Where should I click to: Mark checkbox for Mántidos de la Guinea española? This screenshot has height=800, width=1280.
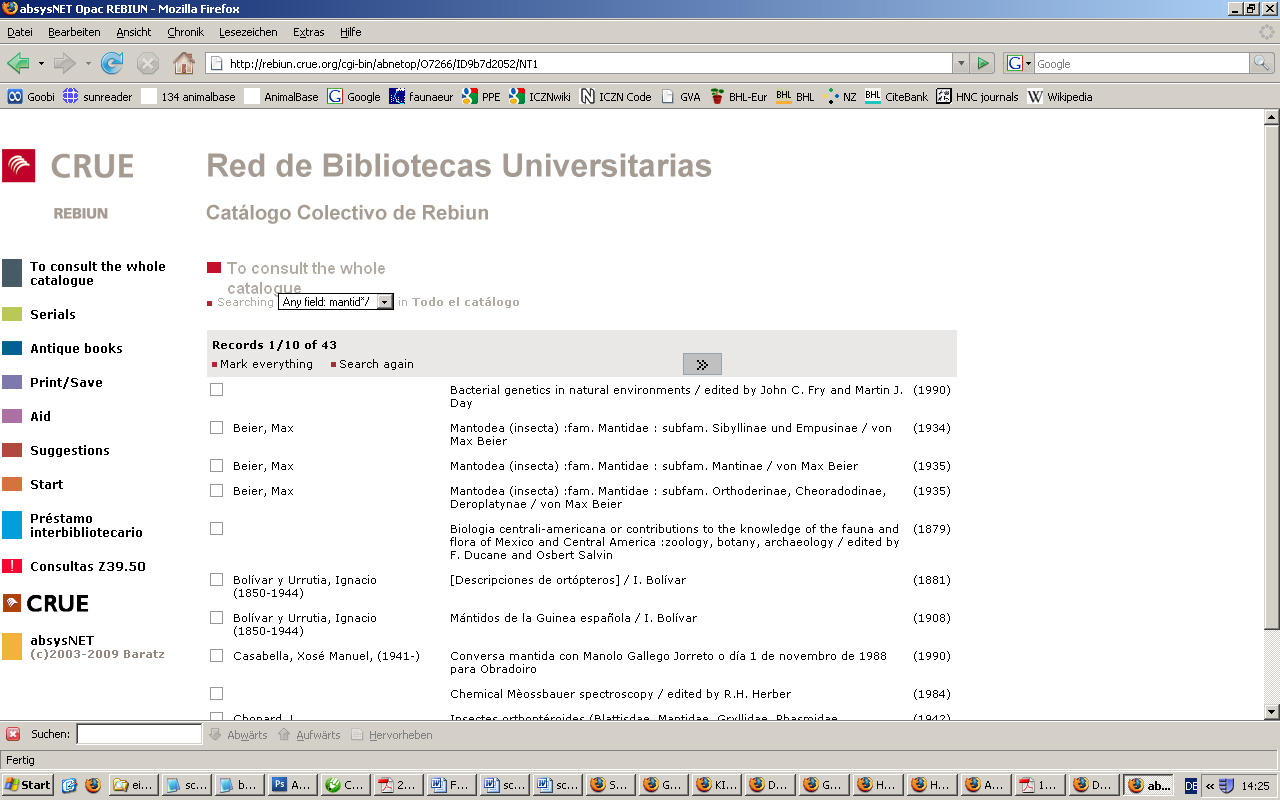(216, 618)
